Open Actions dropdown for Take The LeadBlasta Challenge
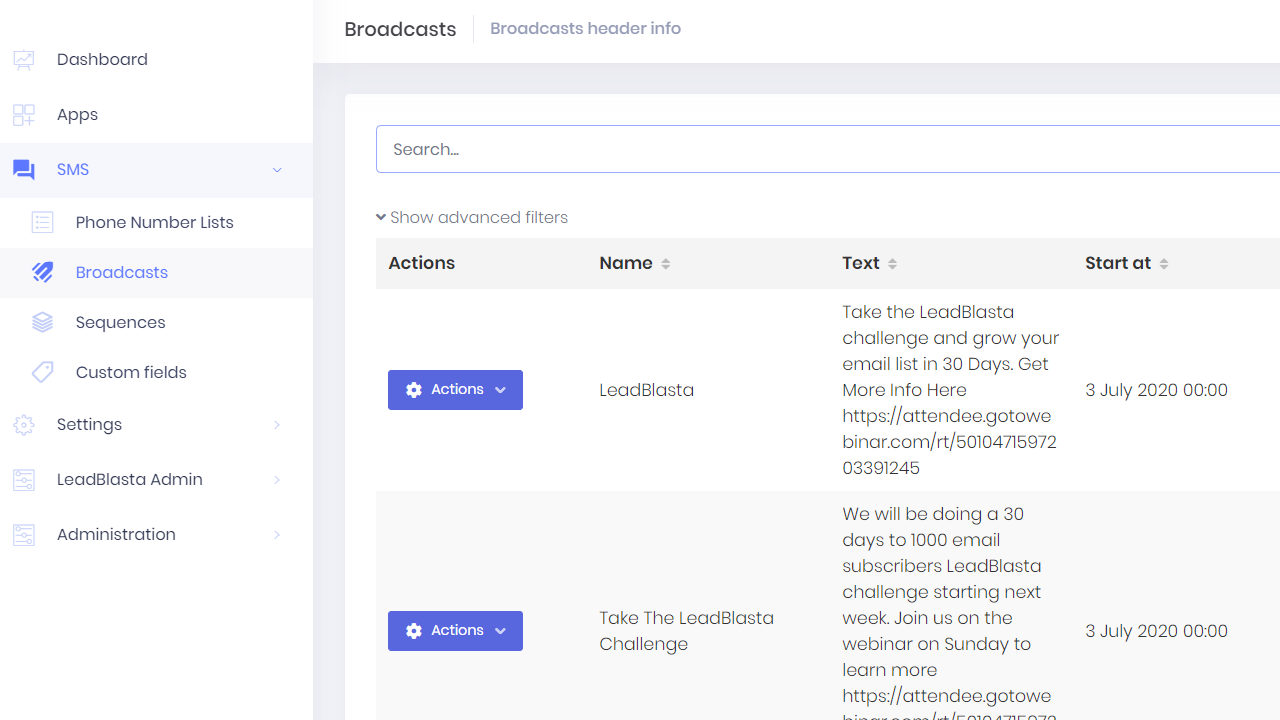Screen dimensions: 1280x720 click(x=455, y=631)
